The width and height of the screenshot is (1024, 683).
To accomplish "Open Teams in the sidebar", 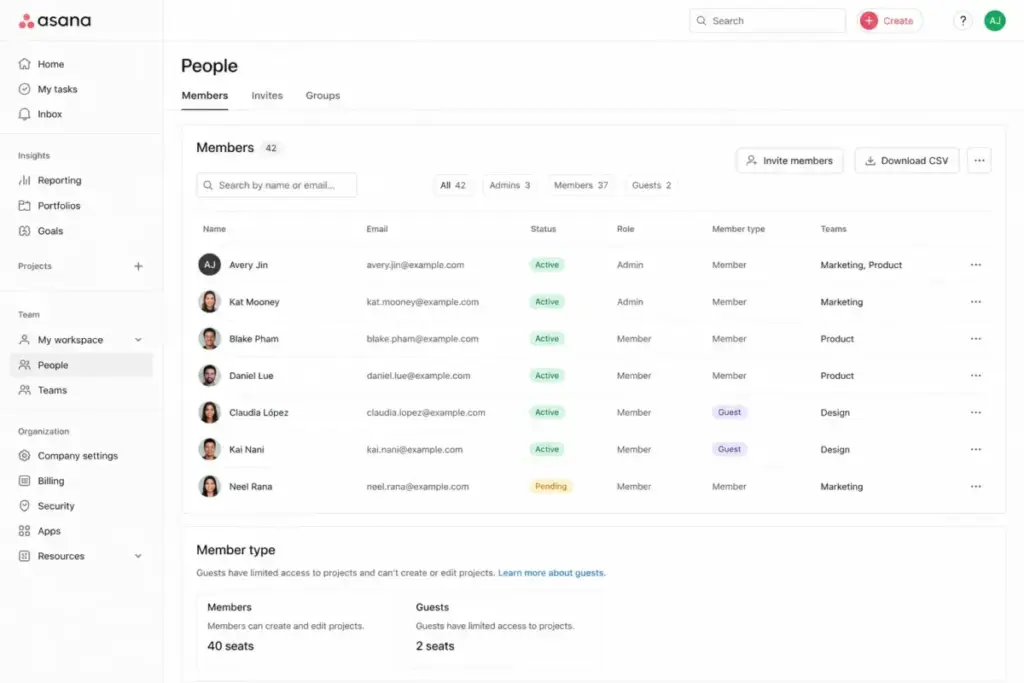I will click(x=52, y=390).
